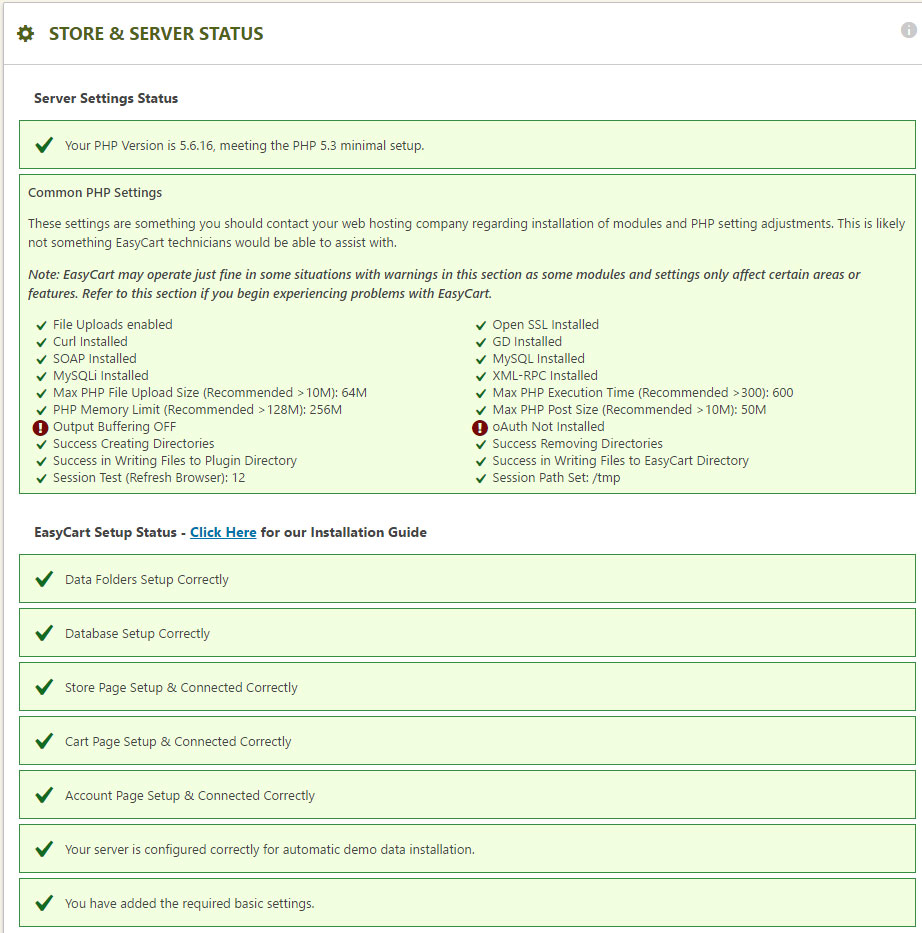This screenshot has height=933, width=922.
Task: Click the checkmark next to XML-RPC Installed
Action: click(481, 377)
